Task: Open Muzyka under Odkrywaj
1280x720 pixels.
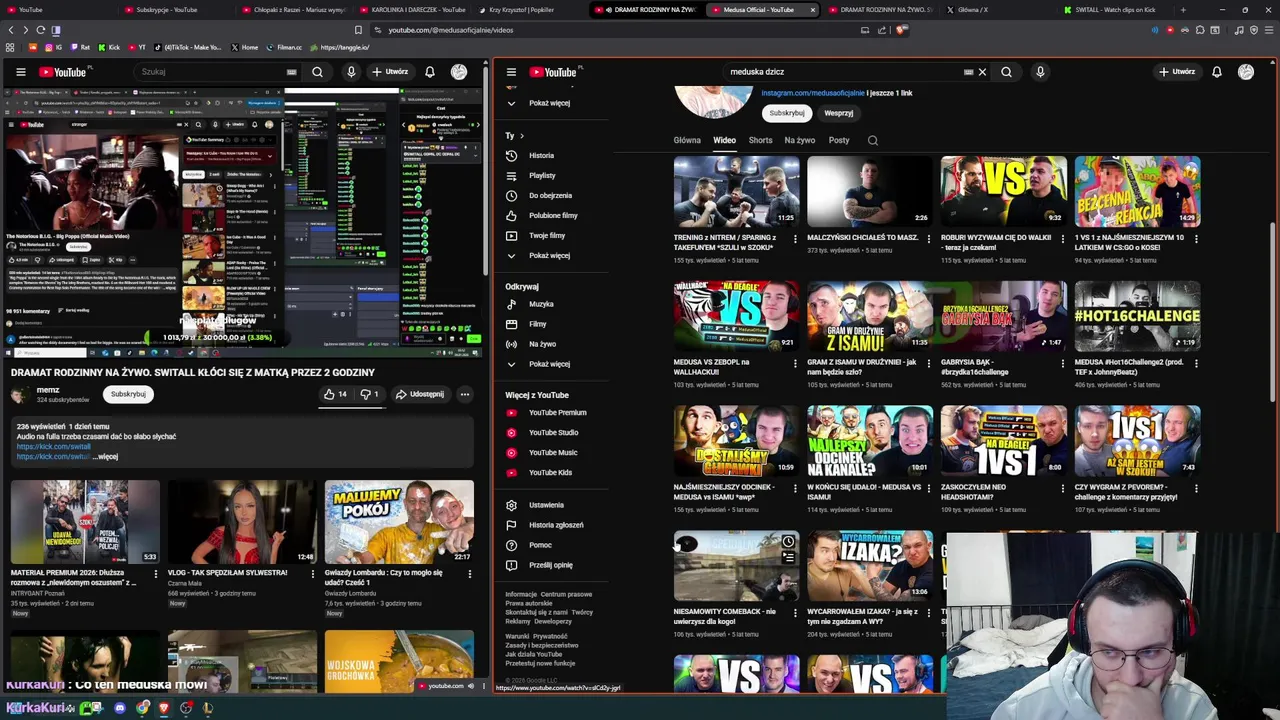Action: pos(540,304)
